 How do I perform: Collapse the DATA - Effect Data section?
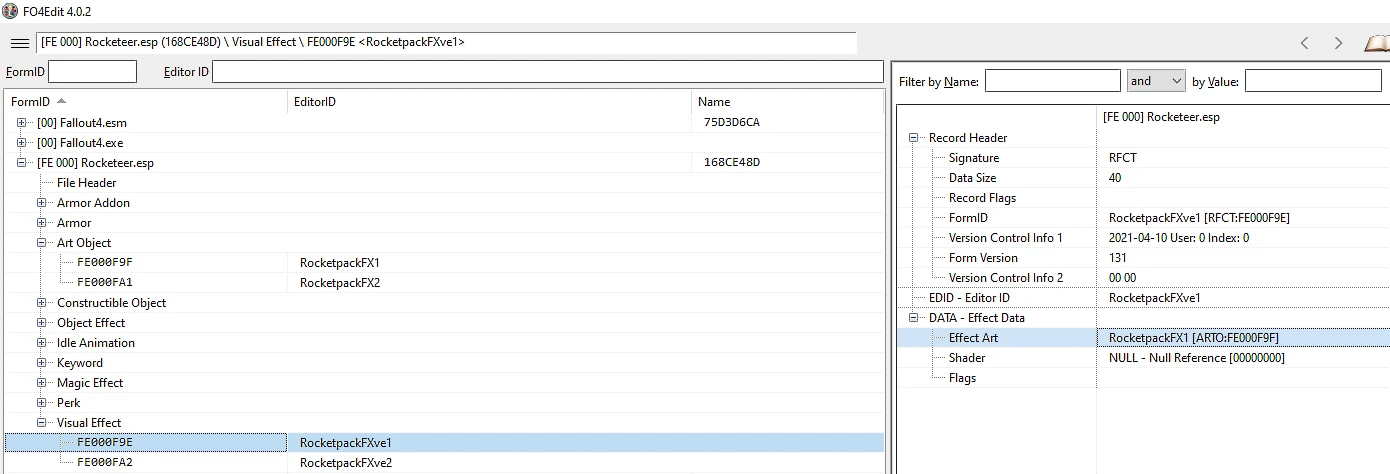pos(914,318)
